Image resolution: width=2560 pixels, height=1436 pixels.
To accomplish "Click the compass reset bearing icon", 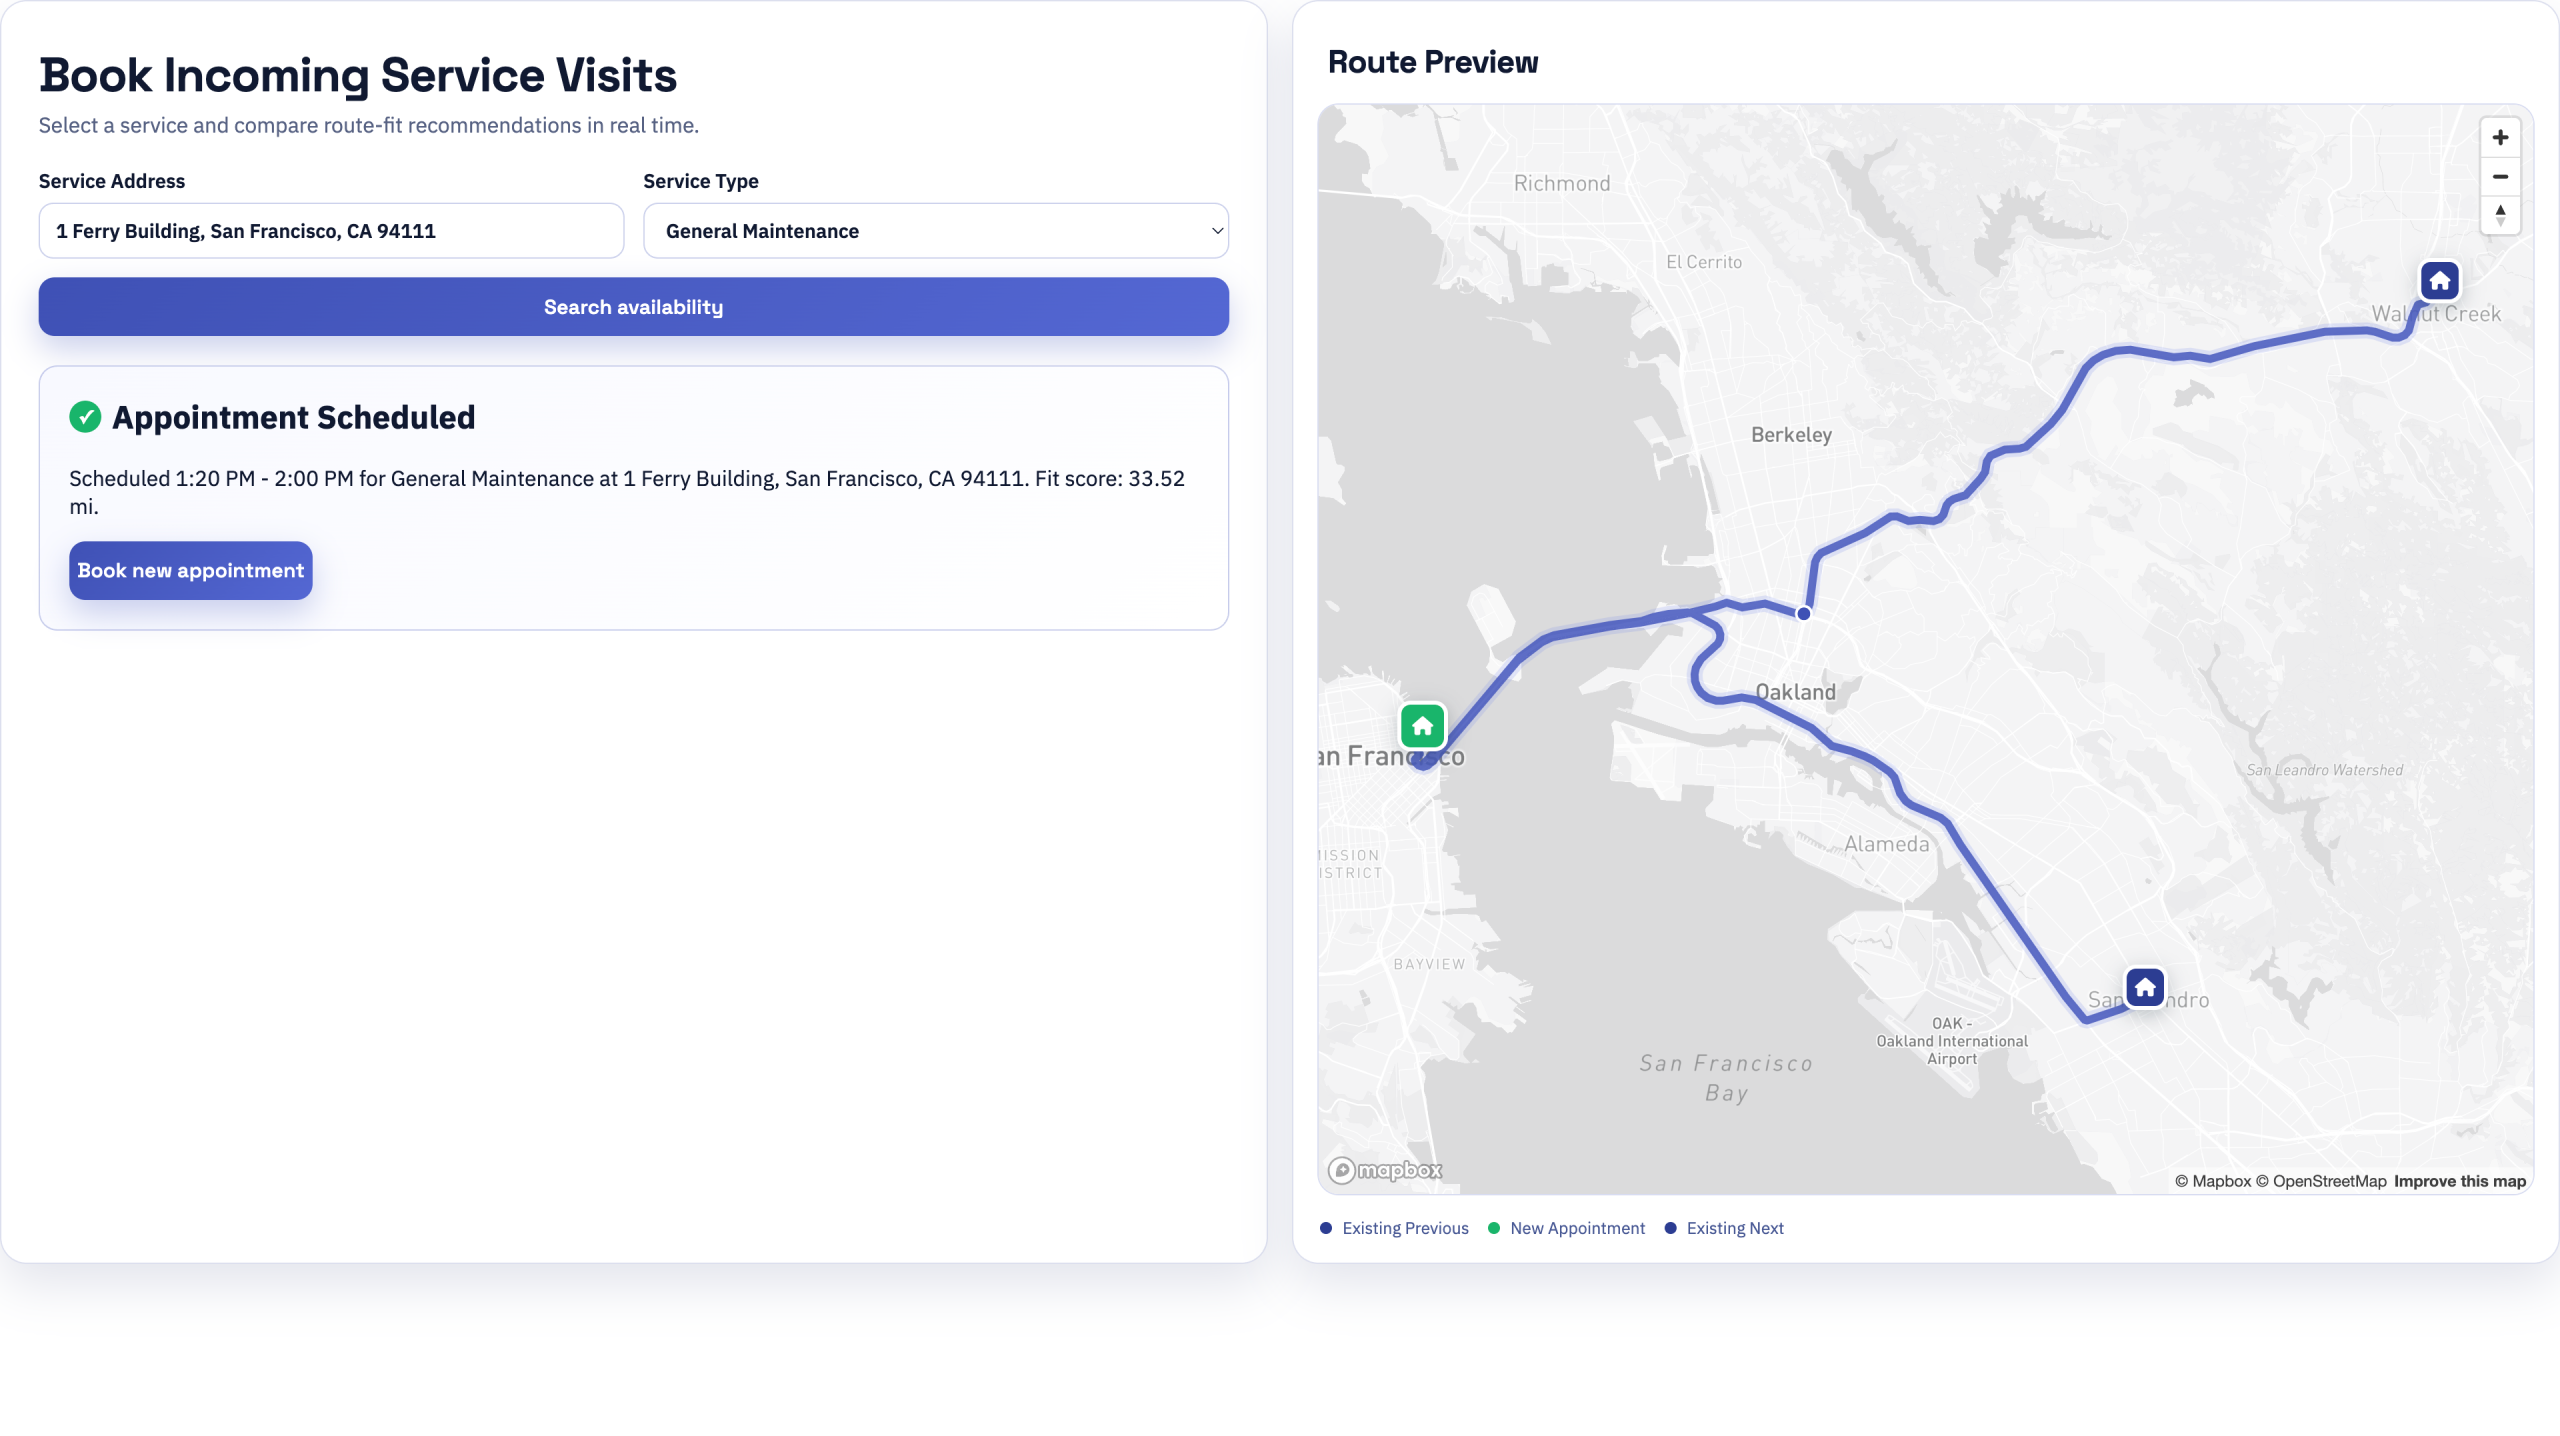I will (x=2500, y=216).
